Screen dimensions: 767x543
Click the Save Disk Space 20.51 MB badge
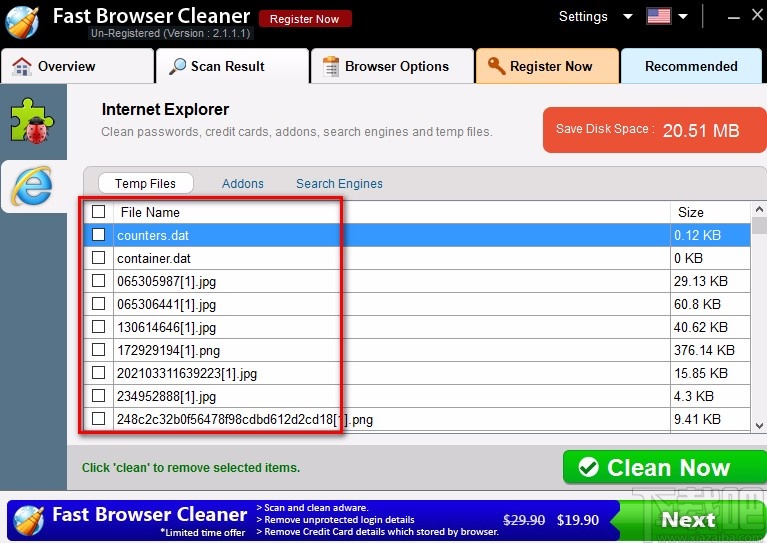655,130
